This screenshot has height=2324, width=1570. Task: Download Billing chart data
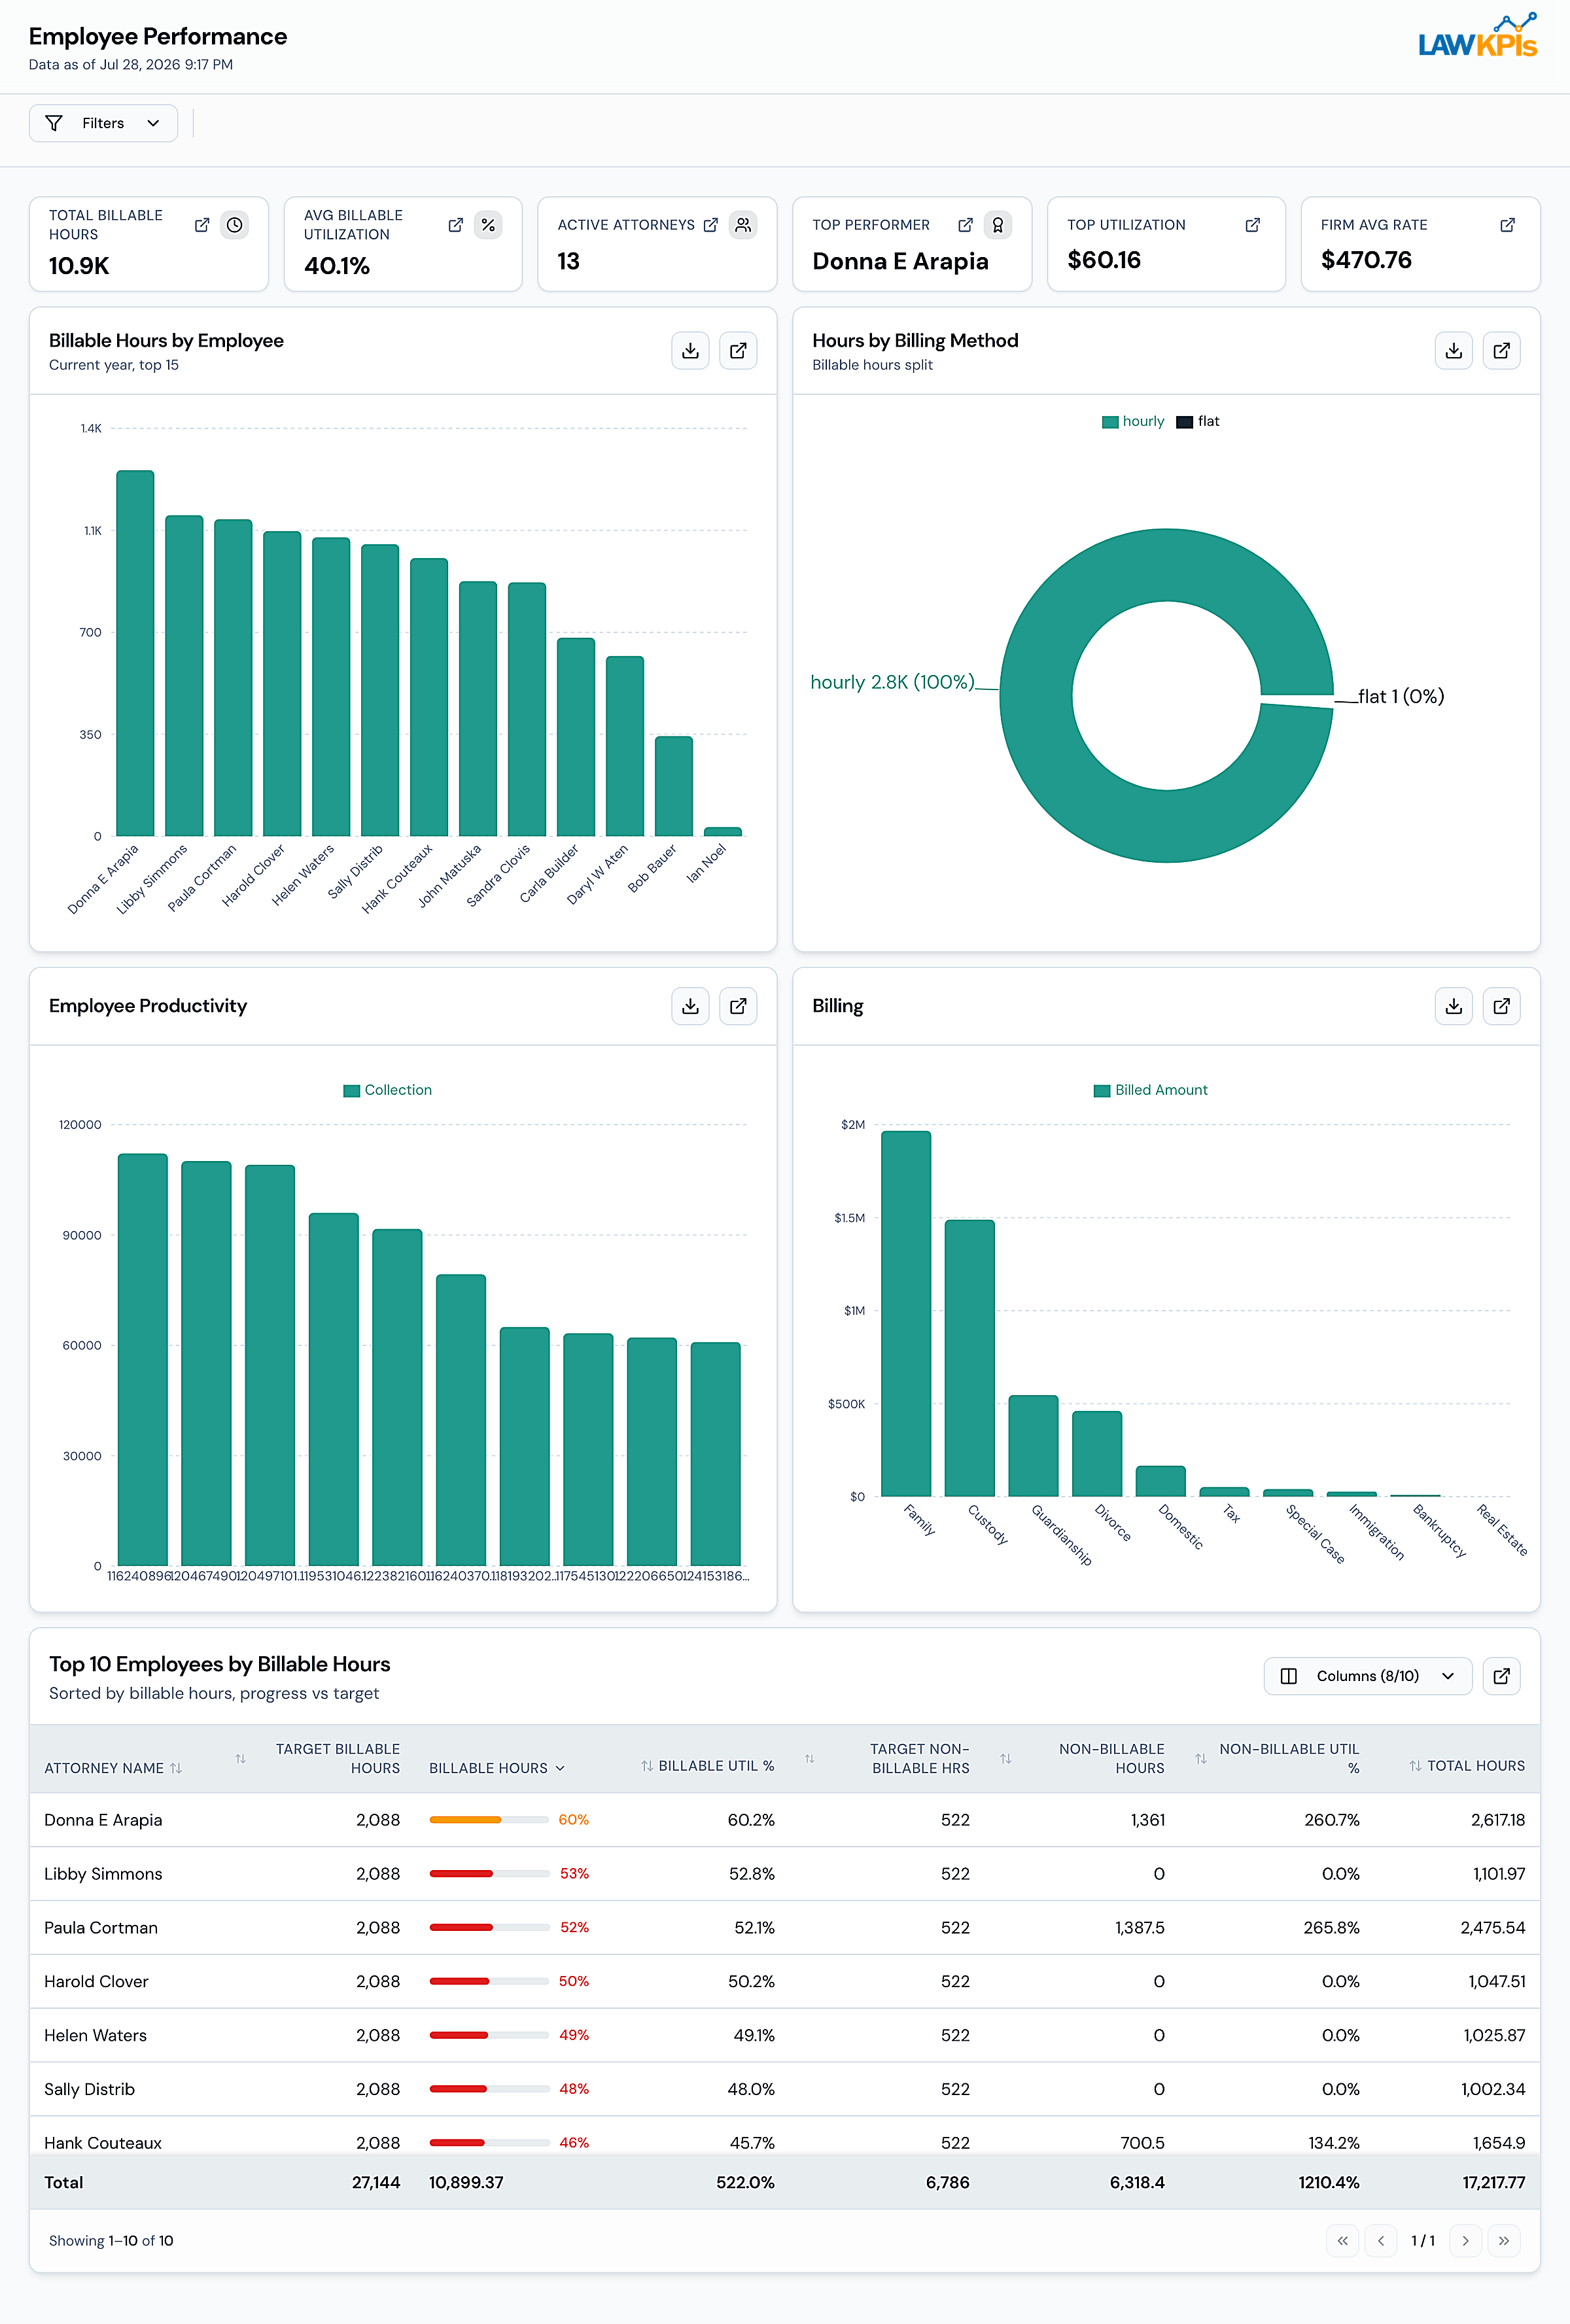click(x=1454, y=1006)
